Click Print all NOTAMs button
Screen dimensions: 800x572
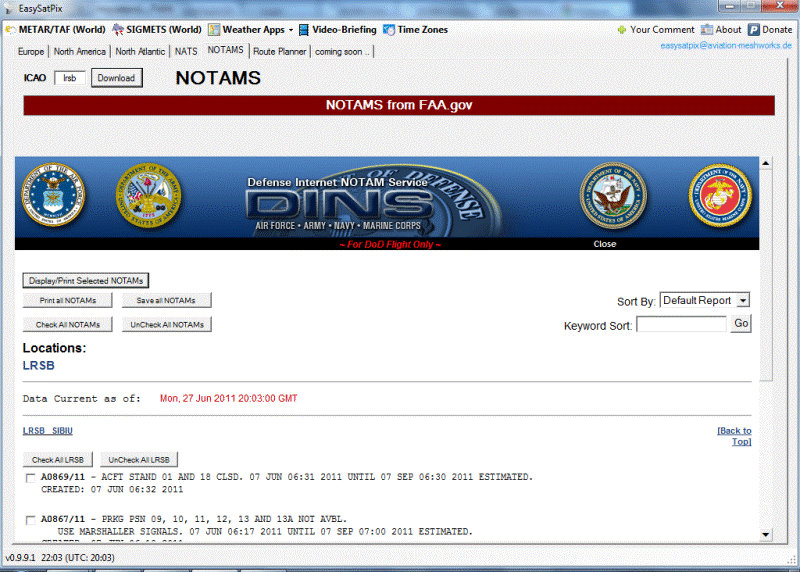tap(67, 301)
